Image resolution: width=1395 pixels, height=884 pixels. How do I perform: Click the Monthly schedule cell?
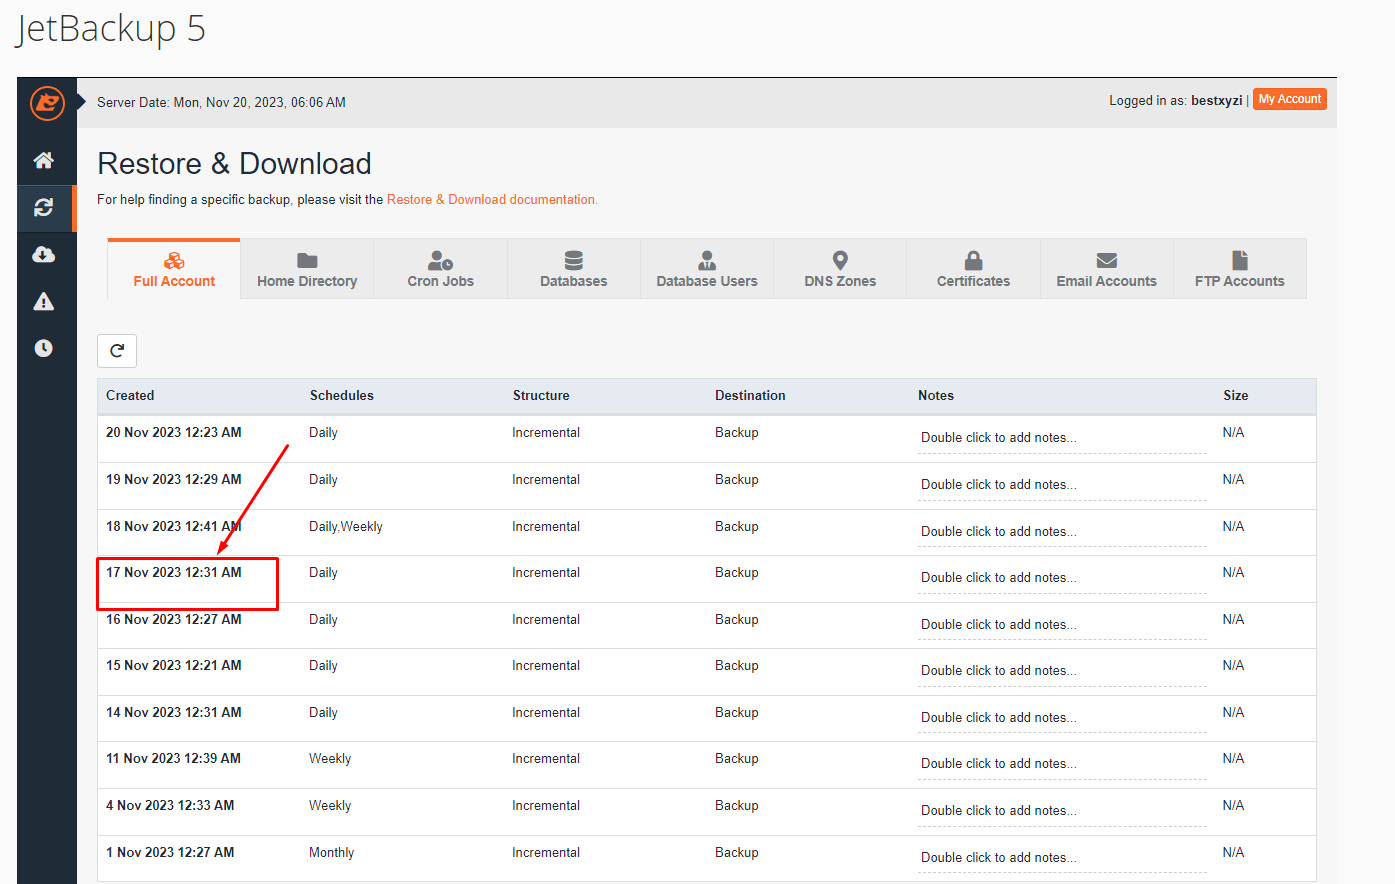coord(332,852)
